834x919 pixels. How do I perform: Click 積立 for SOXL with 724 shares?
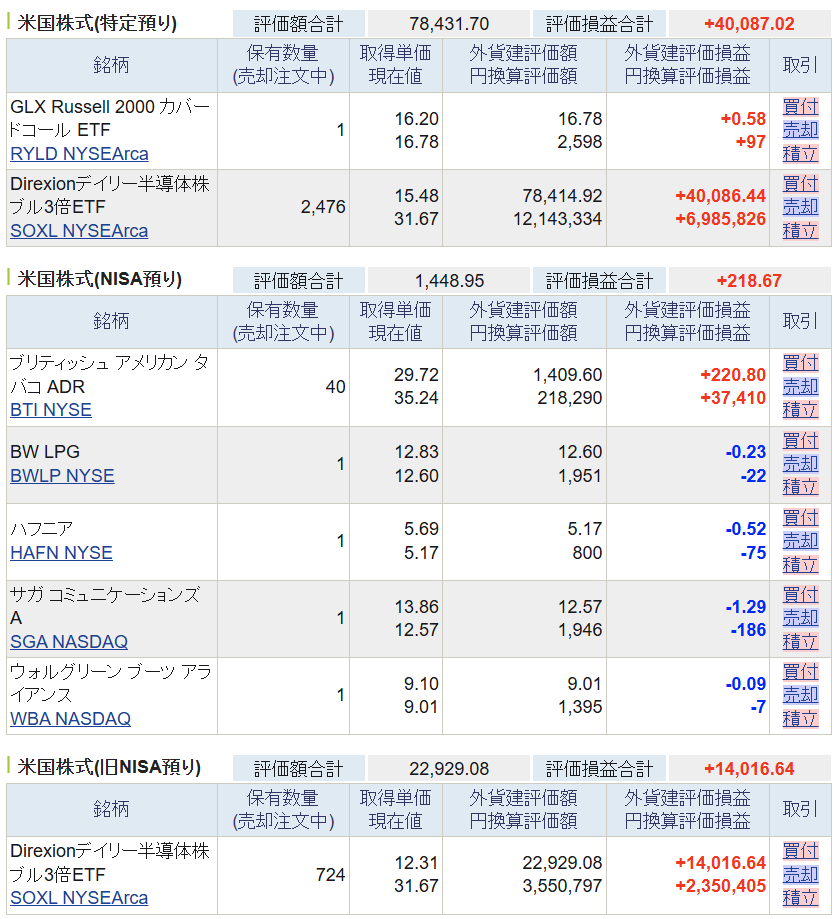click(800, 898)
